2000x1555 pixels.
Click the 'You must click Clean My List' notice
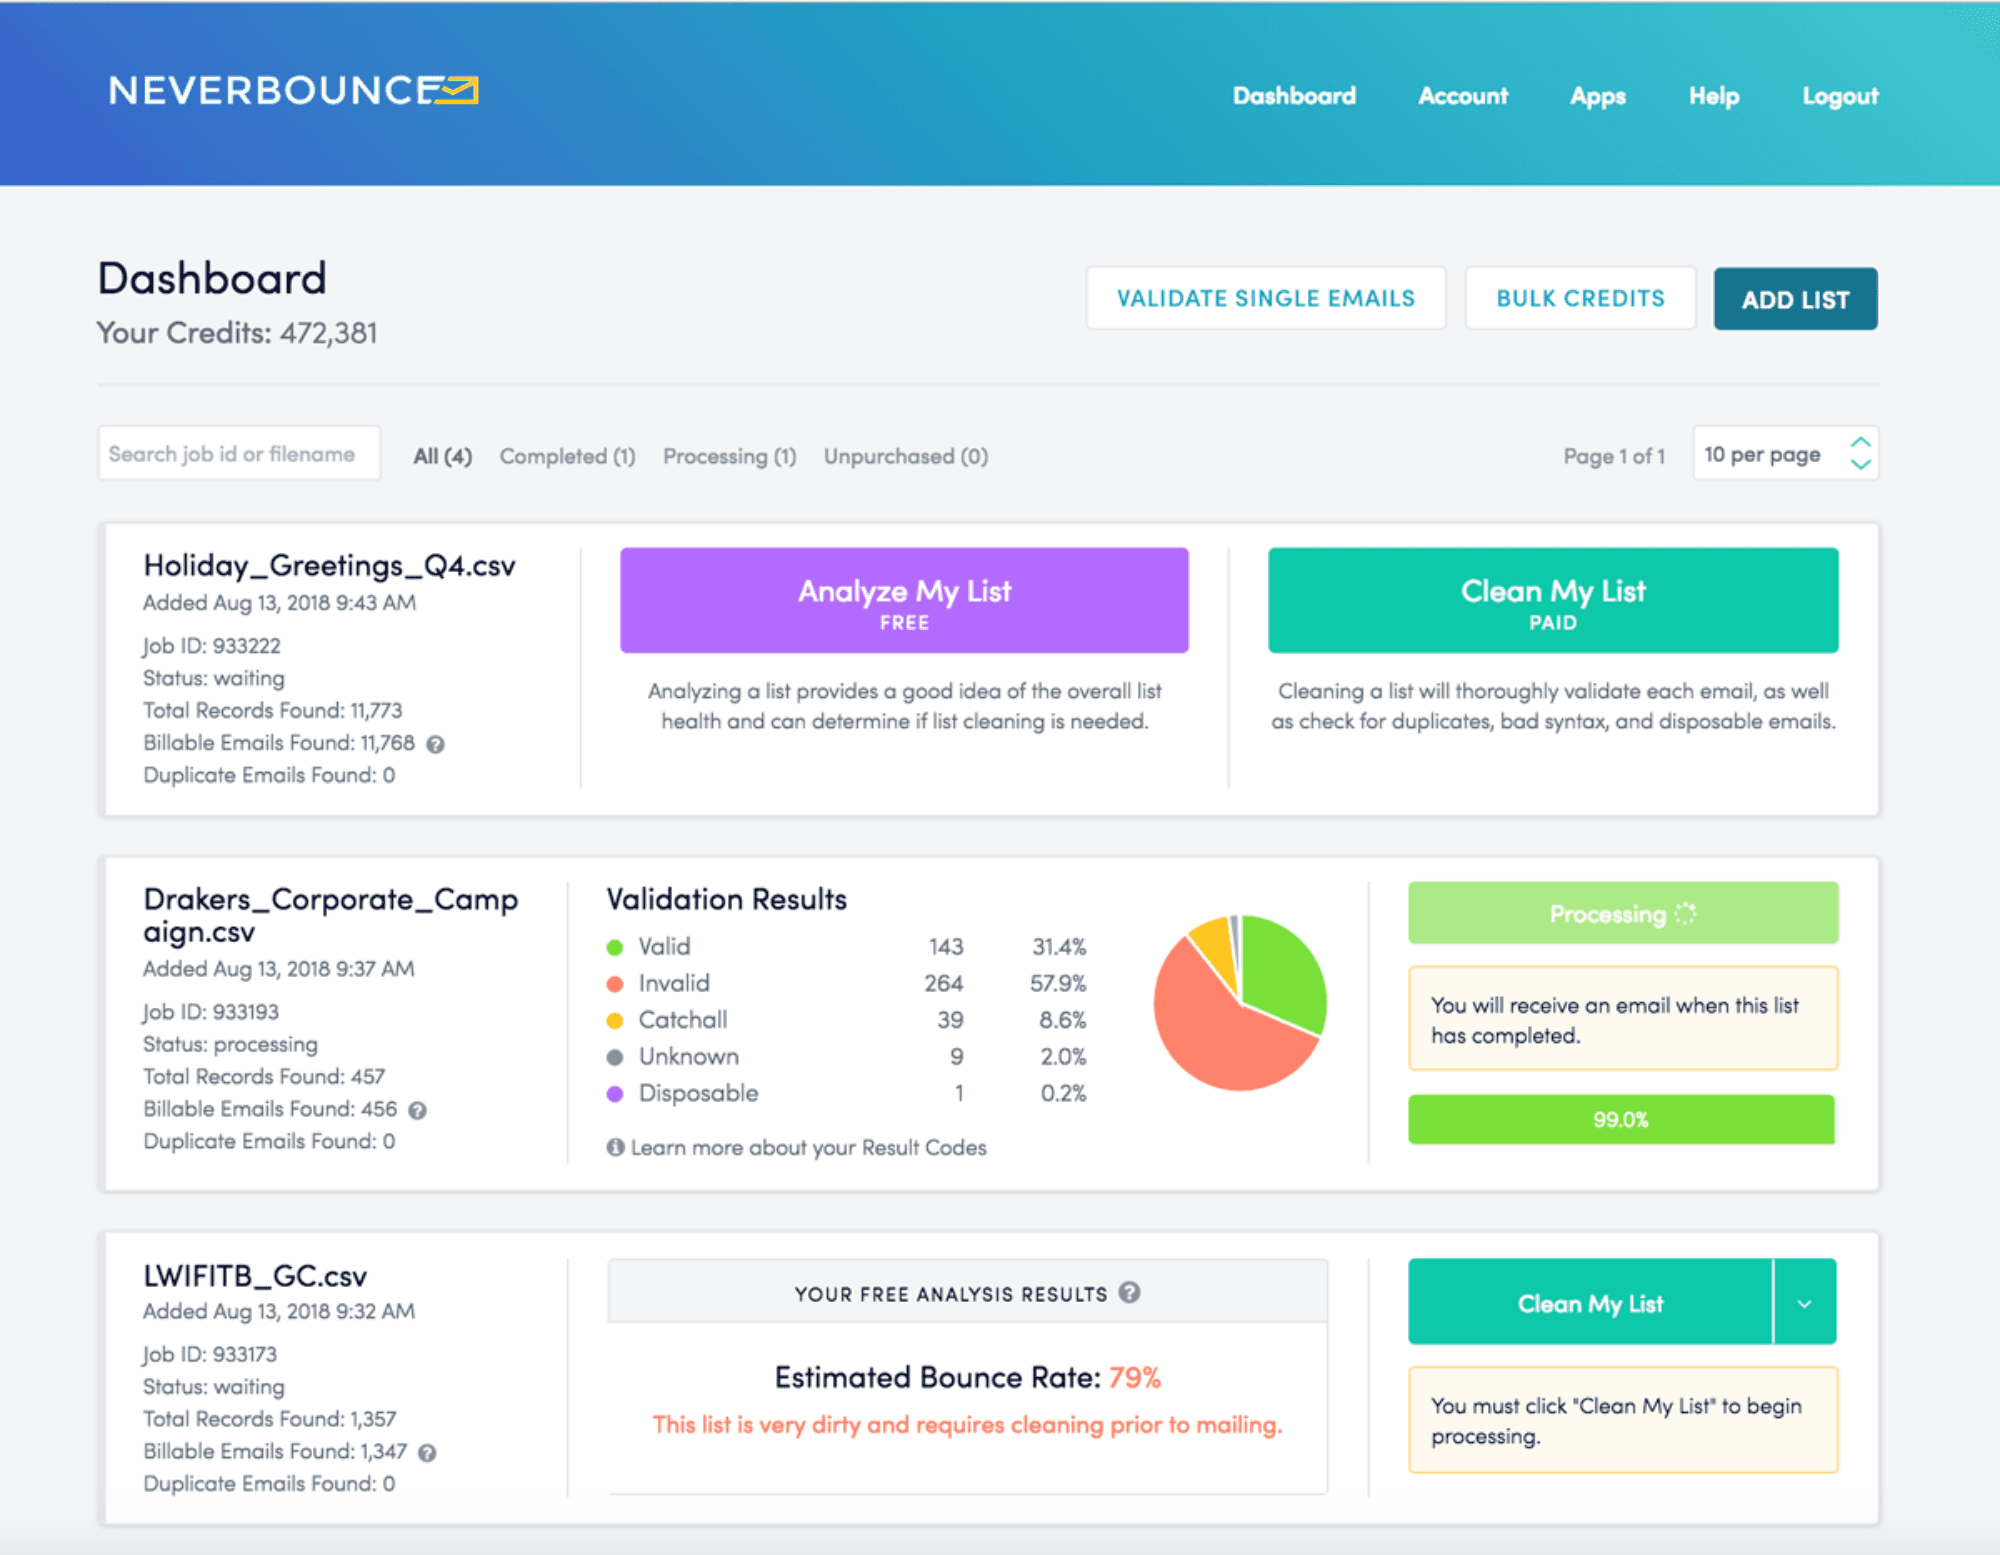[1623, 1420]
